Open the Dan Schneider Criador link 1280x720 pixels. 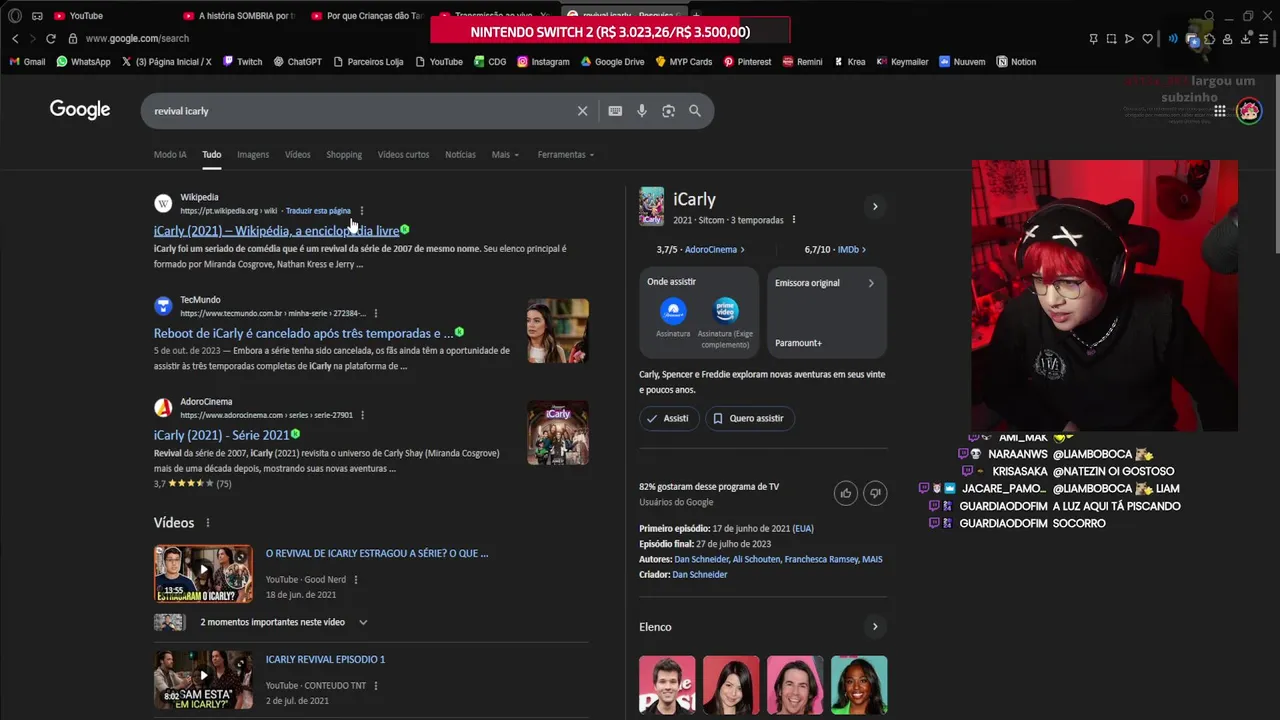click(x=700, y=575)
